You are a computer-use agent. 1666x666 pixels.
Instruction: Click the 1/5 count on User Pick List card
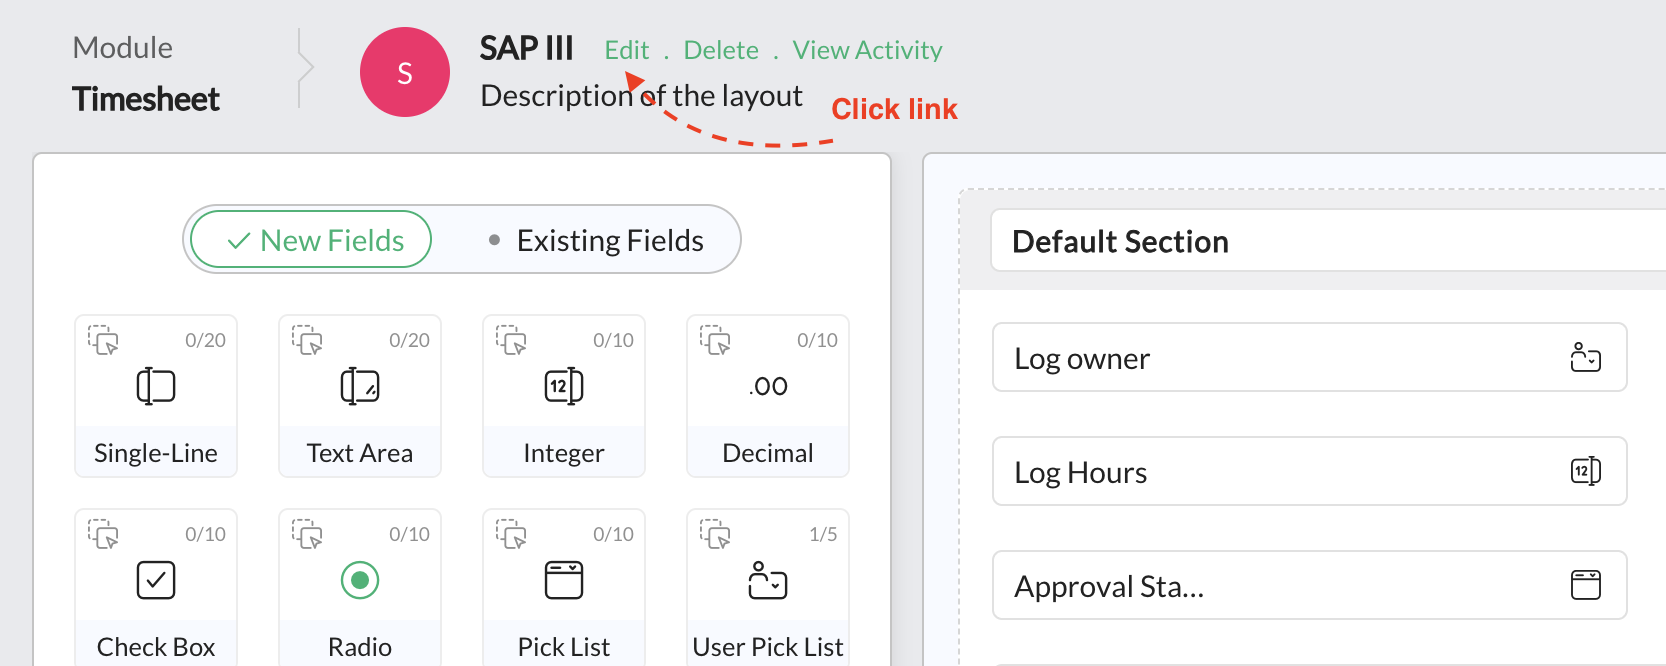tap(823, 534)
